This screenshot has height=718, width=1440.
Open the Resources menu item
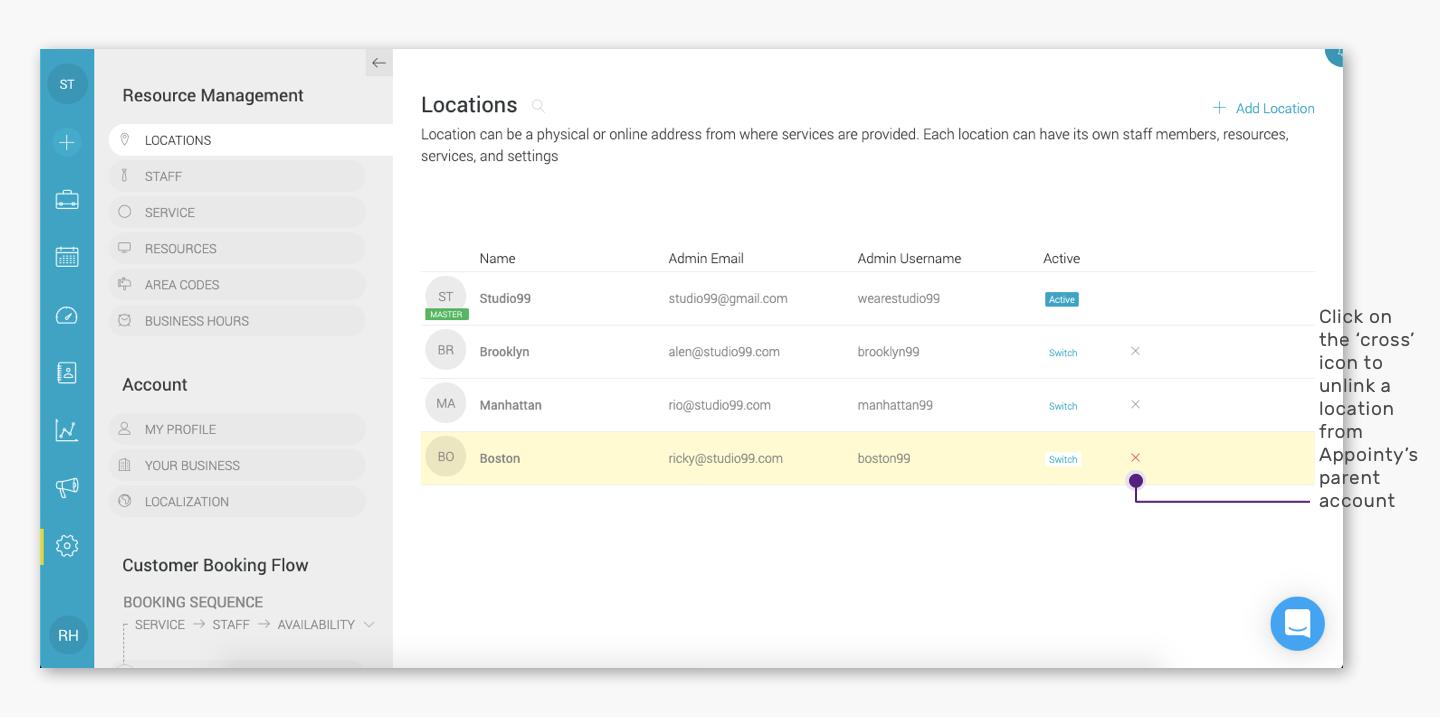237,248
